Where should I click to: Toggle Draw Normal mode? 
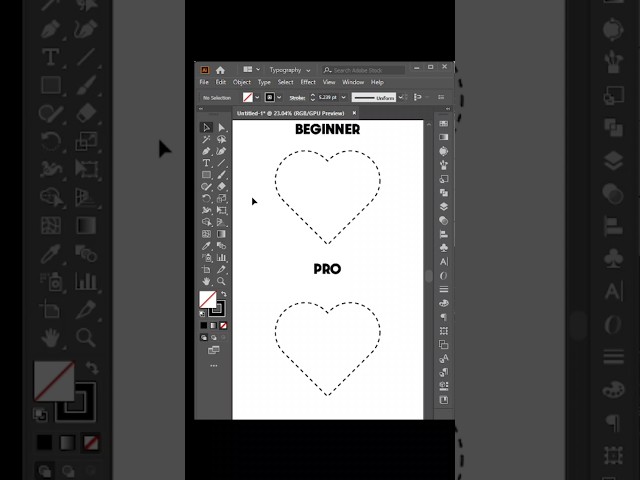coord(204,338)
